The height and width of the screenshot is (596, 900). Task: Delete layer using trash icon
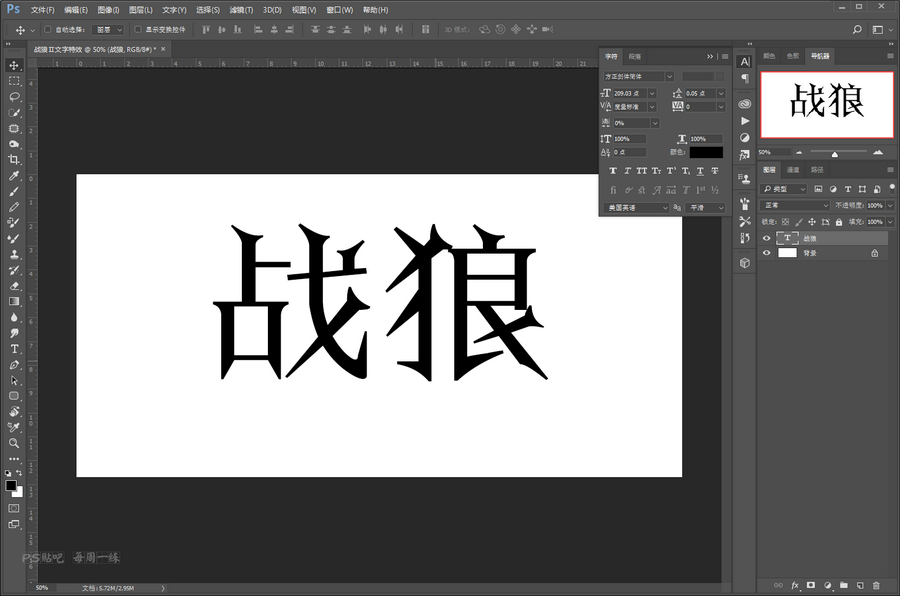pyautogui.click(x=876, y=585)
